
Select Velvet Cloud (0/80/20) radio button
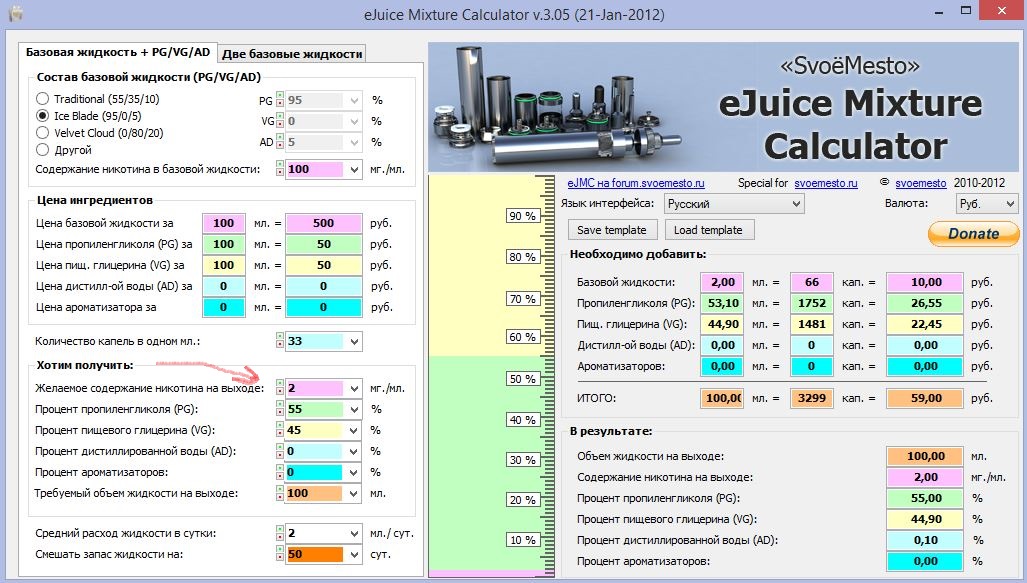point(43,133)
